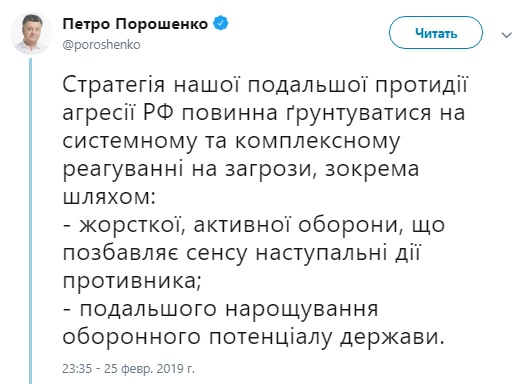Click the word "шляхом:" in the tweet
Viewport: 528px width, 384px height.
pyautogui.click(x=109, y=196)
